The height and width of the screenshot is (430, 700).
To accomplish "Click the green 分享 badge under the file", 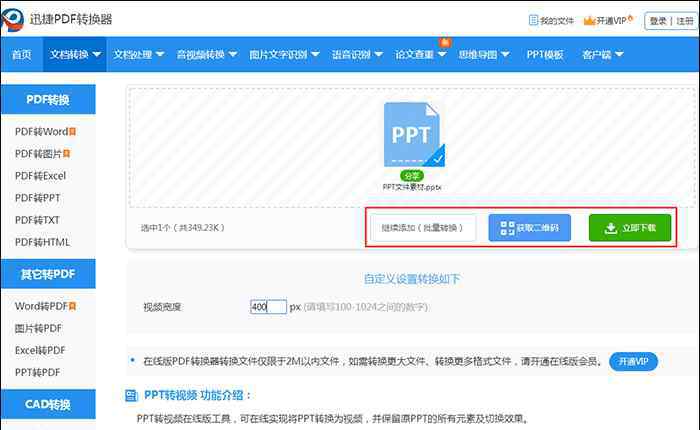I will 412,175.
